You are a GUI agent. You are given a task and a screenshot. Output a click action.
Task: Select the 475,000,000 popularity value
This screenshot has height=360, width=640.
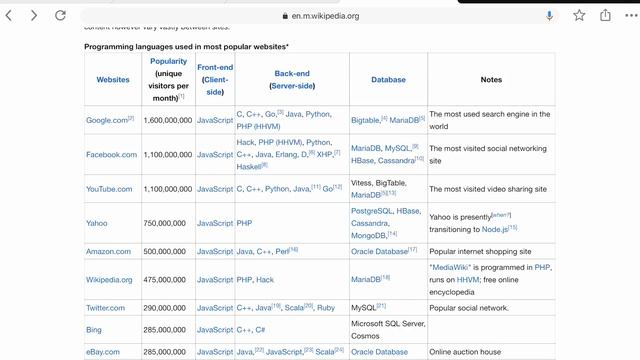click(164, 280)
